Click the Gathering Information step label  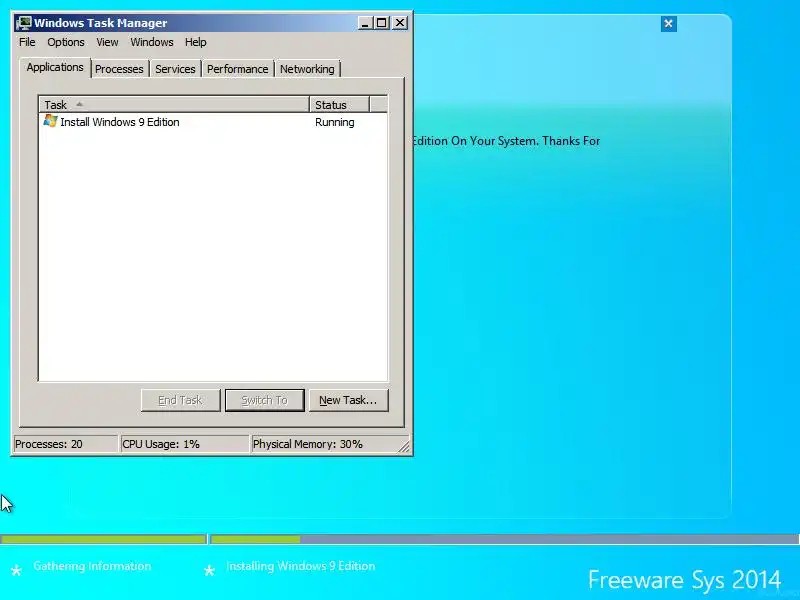(x=92, y=566)
